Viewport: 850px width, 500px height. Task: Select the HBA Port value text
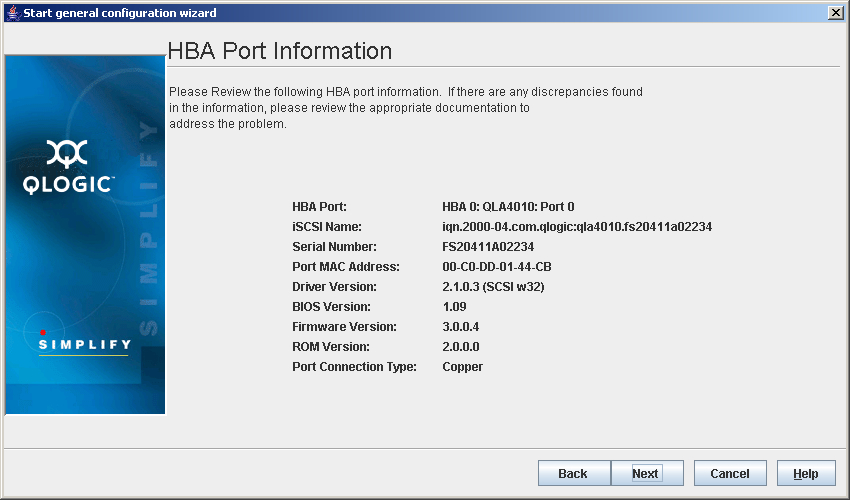tap(508, 207)
